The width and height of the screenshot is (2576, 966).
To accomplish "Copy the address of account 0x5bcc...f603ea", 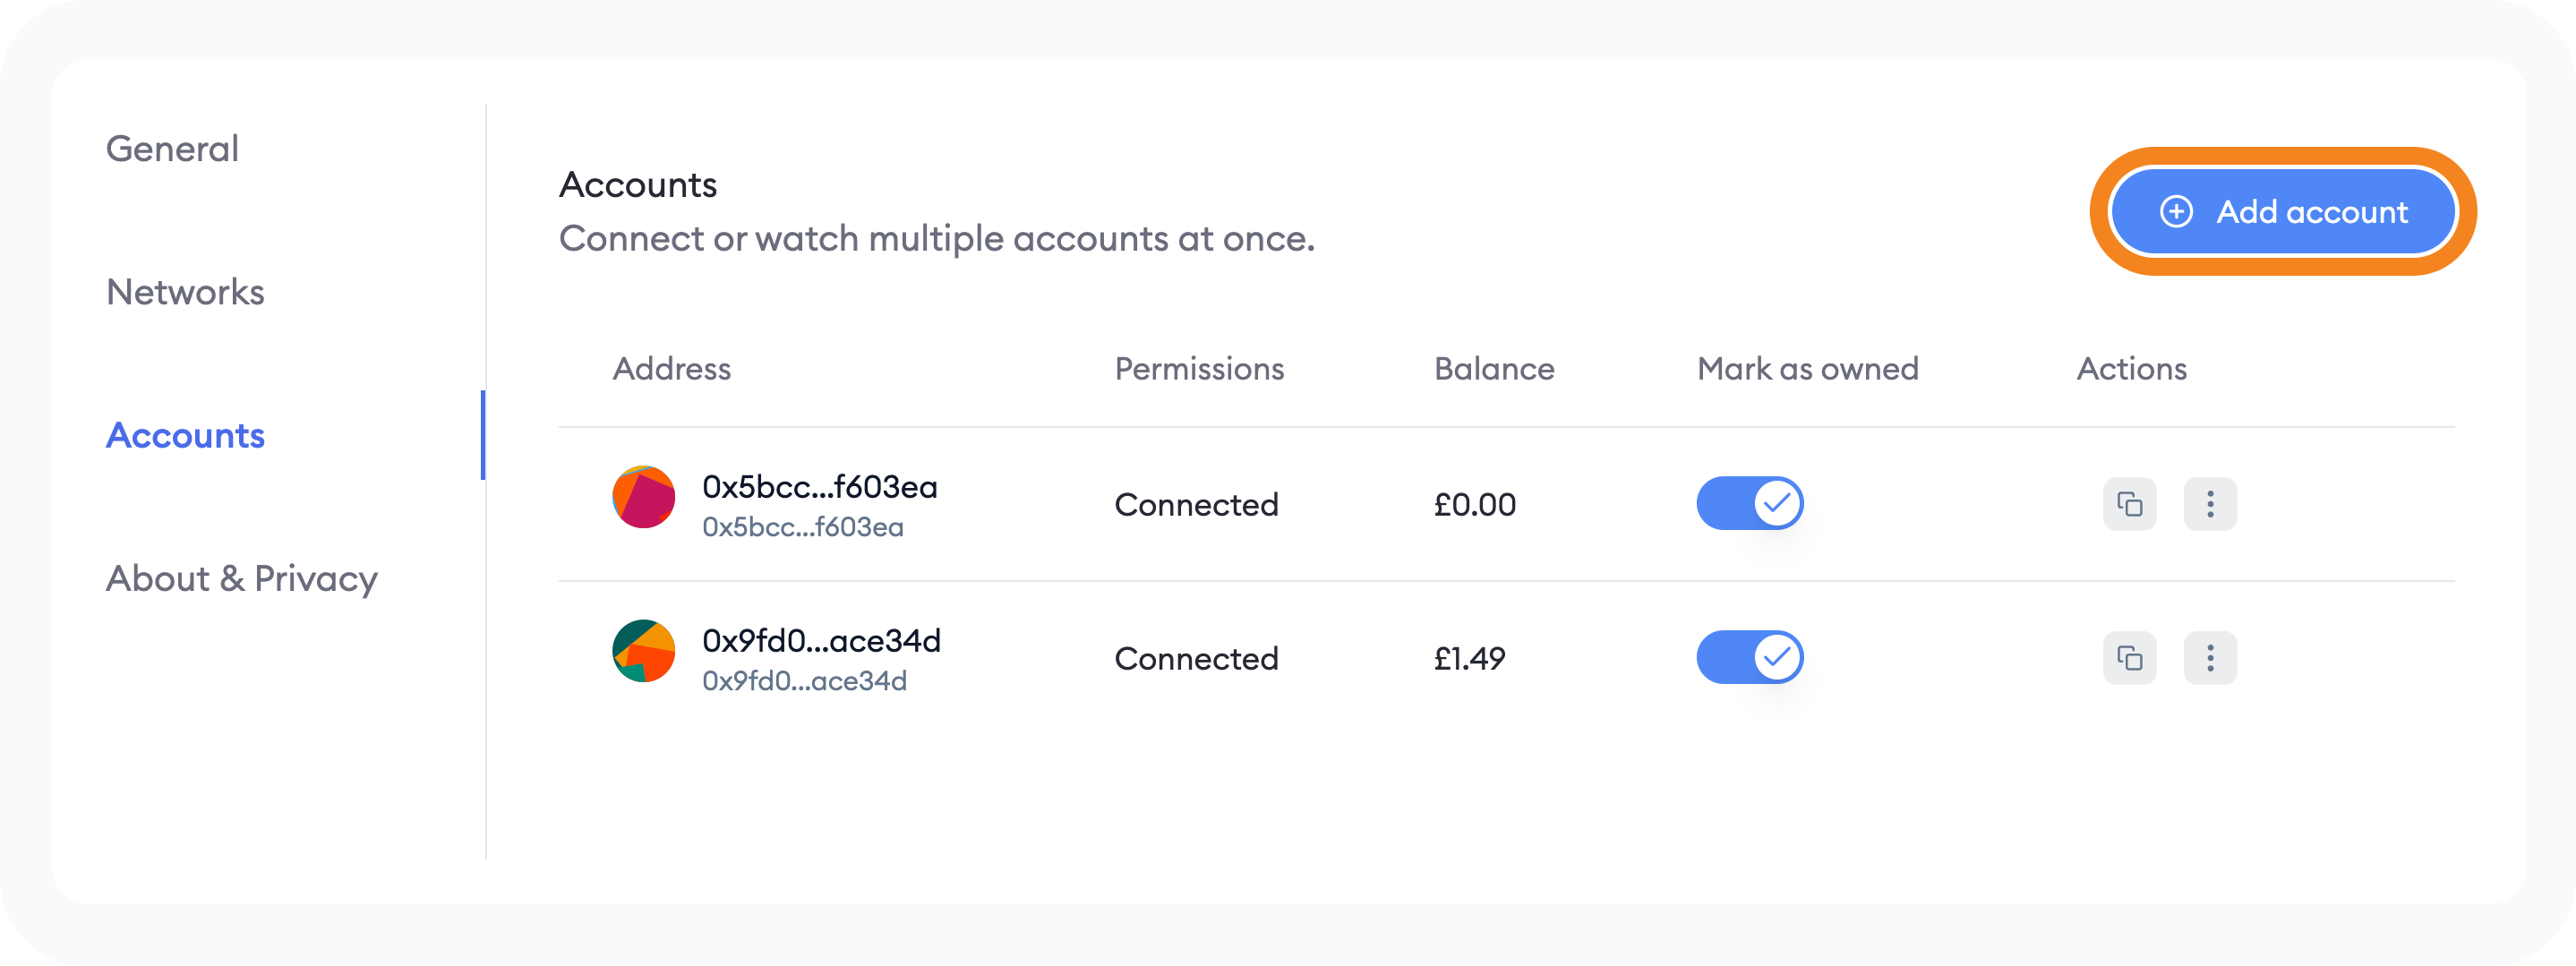I will coord(2131,504).
